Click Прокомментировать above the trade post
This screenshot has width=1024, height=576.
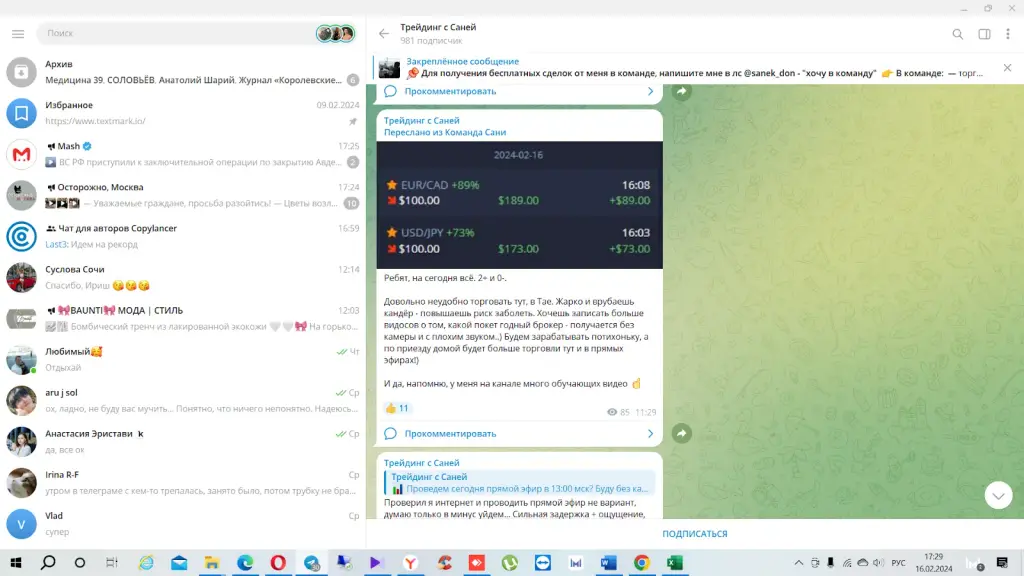[450, 91]
